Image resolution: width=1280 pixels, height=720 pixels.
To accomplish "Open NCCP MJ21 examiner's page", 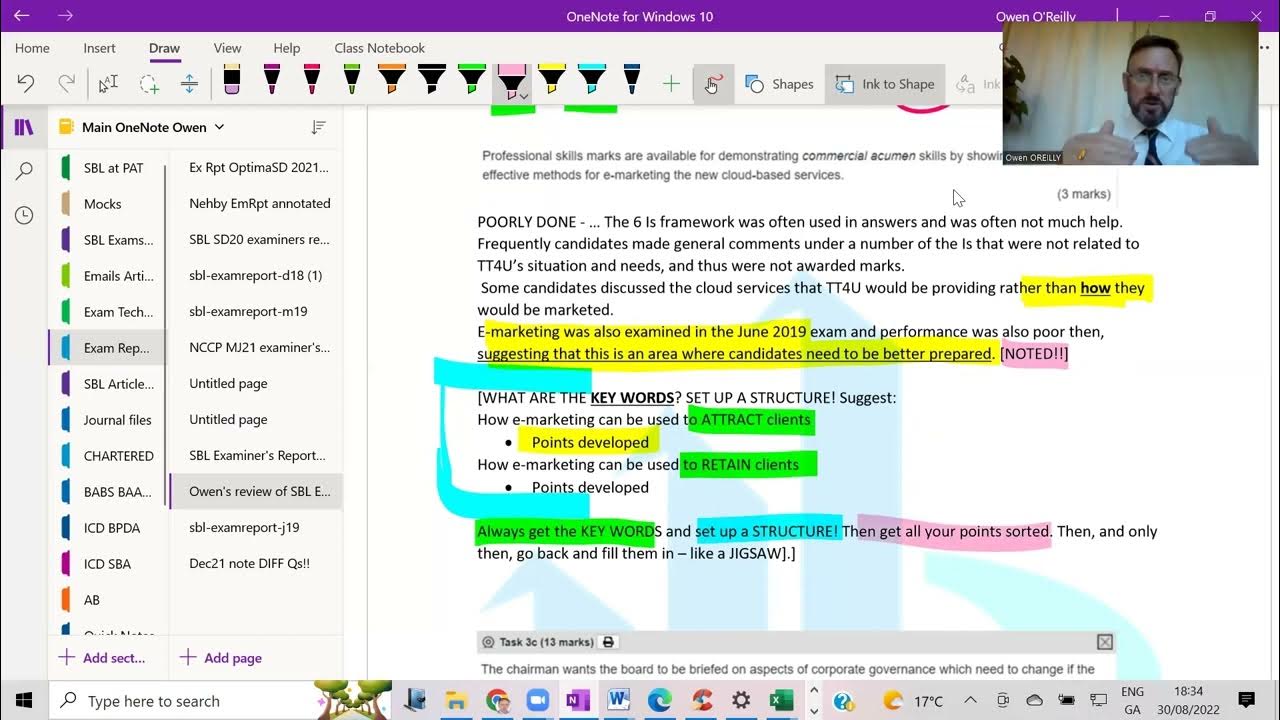I will [x=256, y=348].
